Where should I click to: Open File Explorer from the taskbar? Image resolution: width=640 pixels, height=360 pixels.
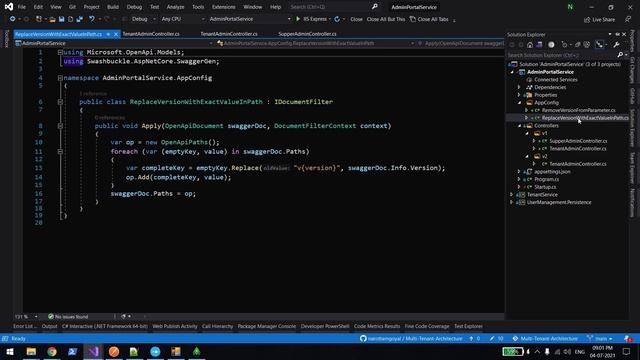pos(31,351)
